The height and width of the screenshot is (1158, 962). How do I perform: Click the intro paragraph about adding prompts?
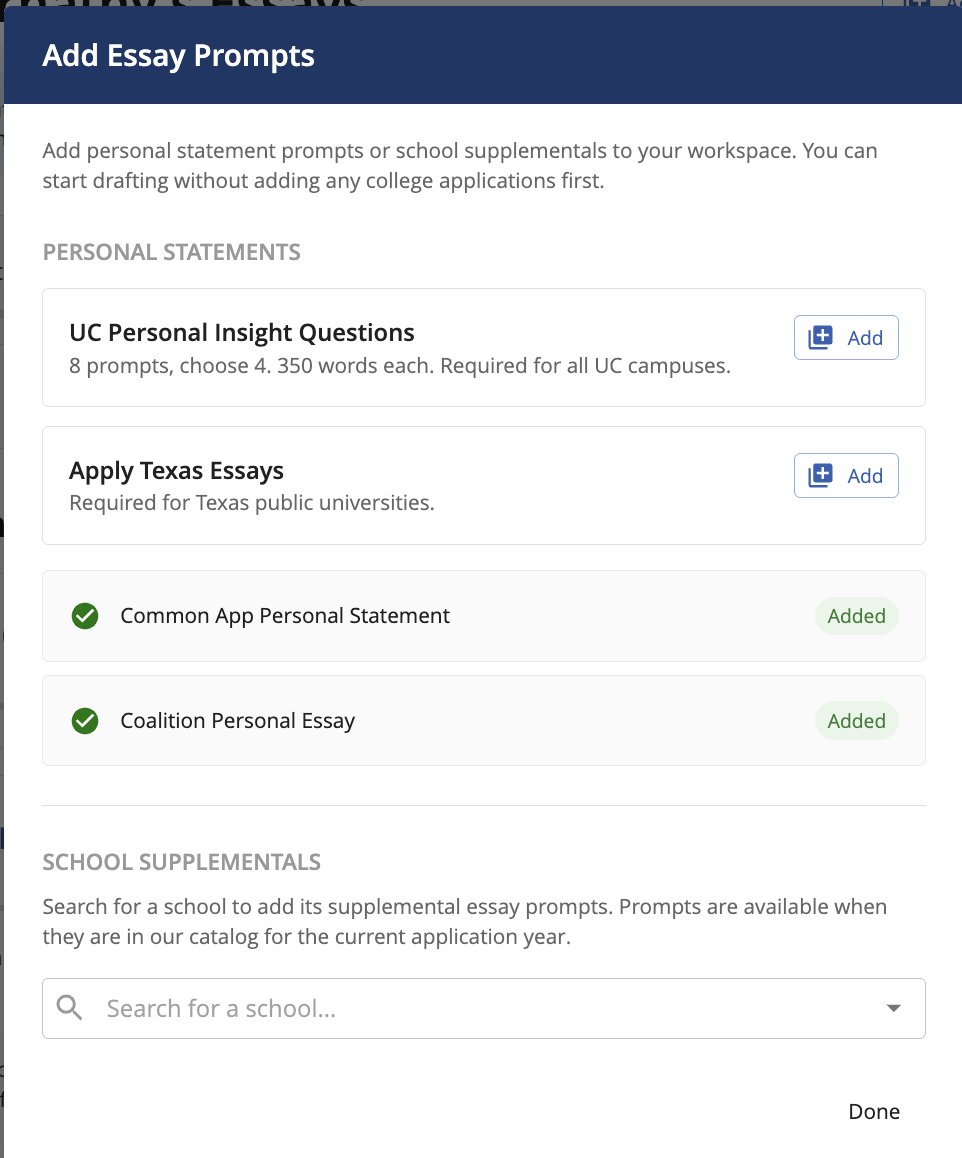(x=459, y=167)
